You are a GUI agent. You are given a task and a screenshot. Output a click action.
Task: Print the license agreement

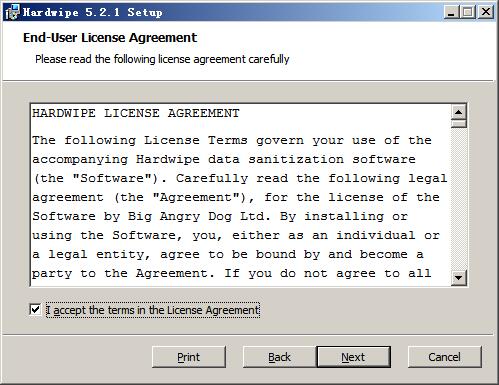(189, 357)
